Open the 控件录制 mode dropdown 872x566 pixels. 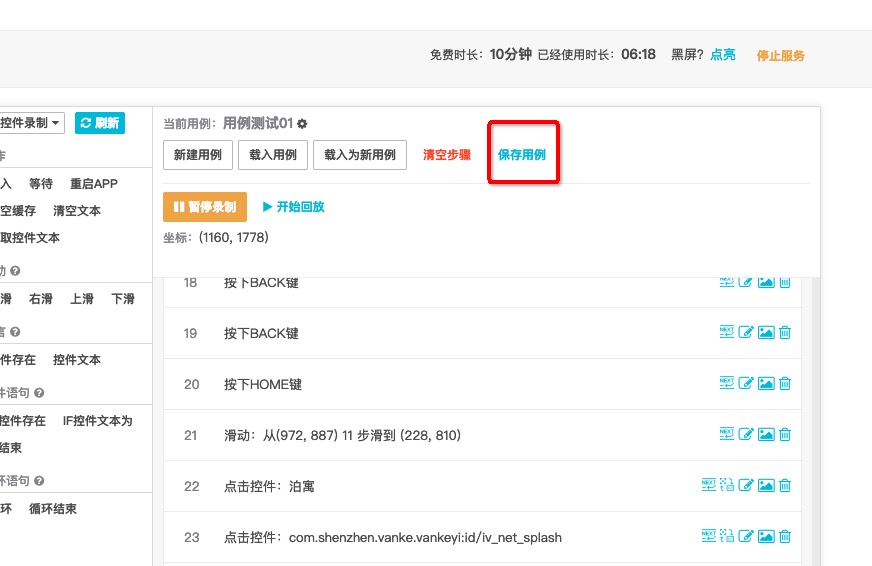tap(32, 123)
